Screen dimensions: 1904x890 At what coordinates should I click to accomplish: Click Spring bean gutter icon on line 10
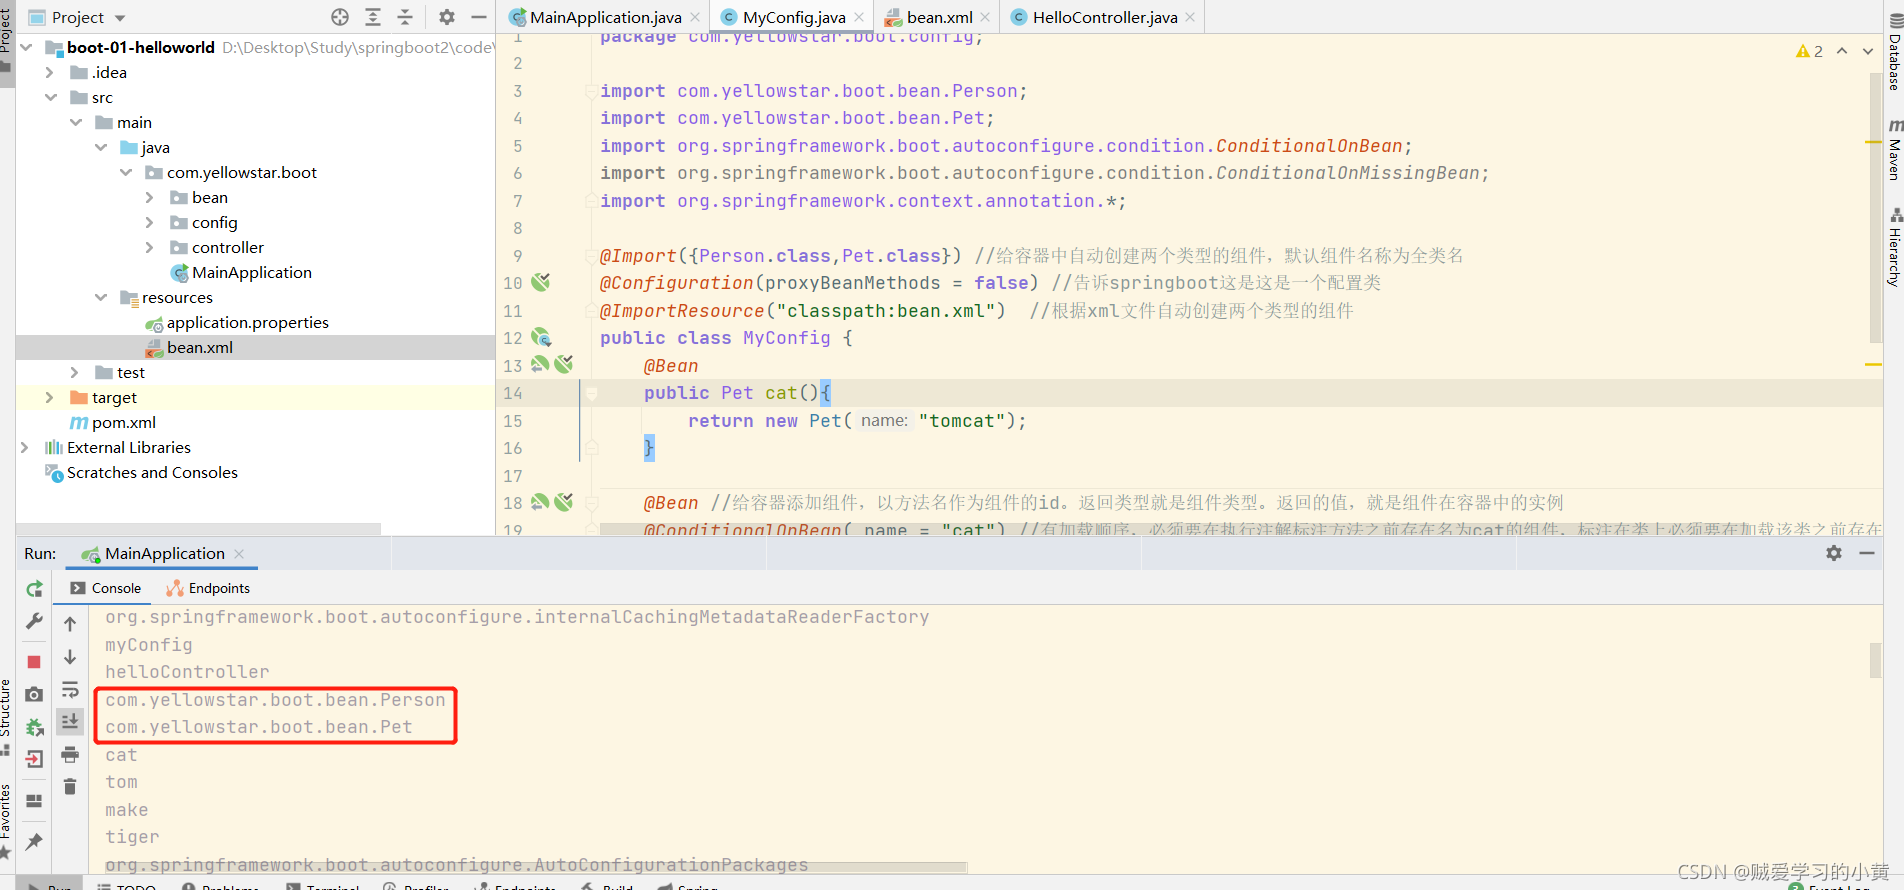point(541,282)
